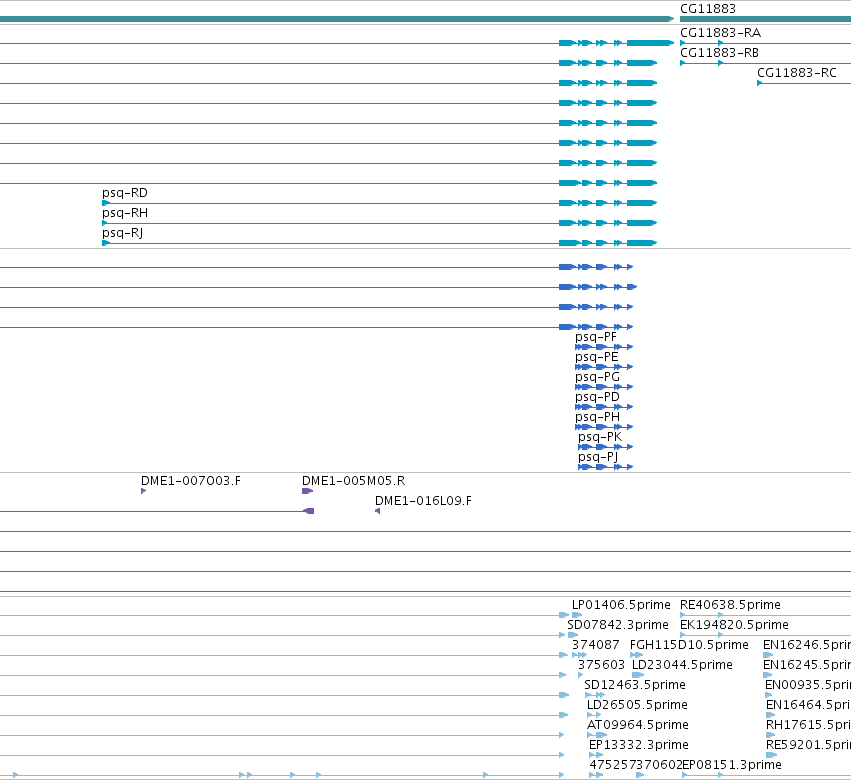Open the LP01406.5prime EST label
This screenshot has height=780, width=851.
621,605
